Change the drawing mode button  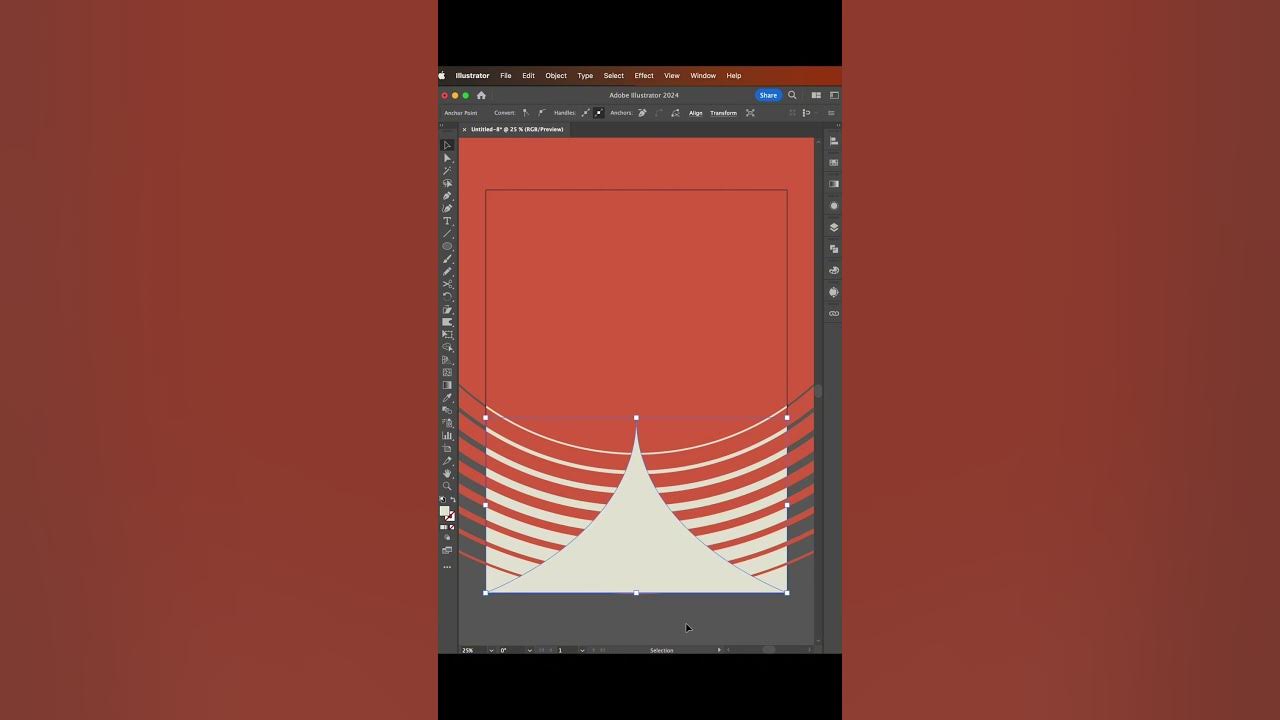click(447, 537)
